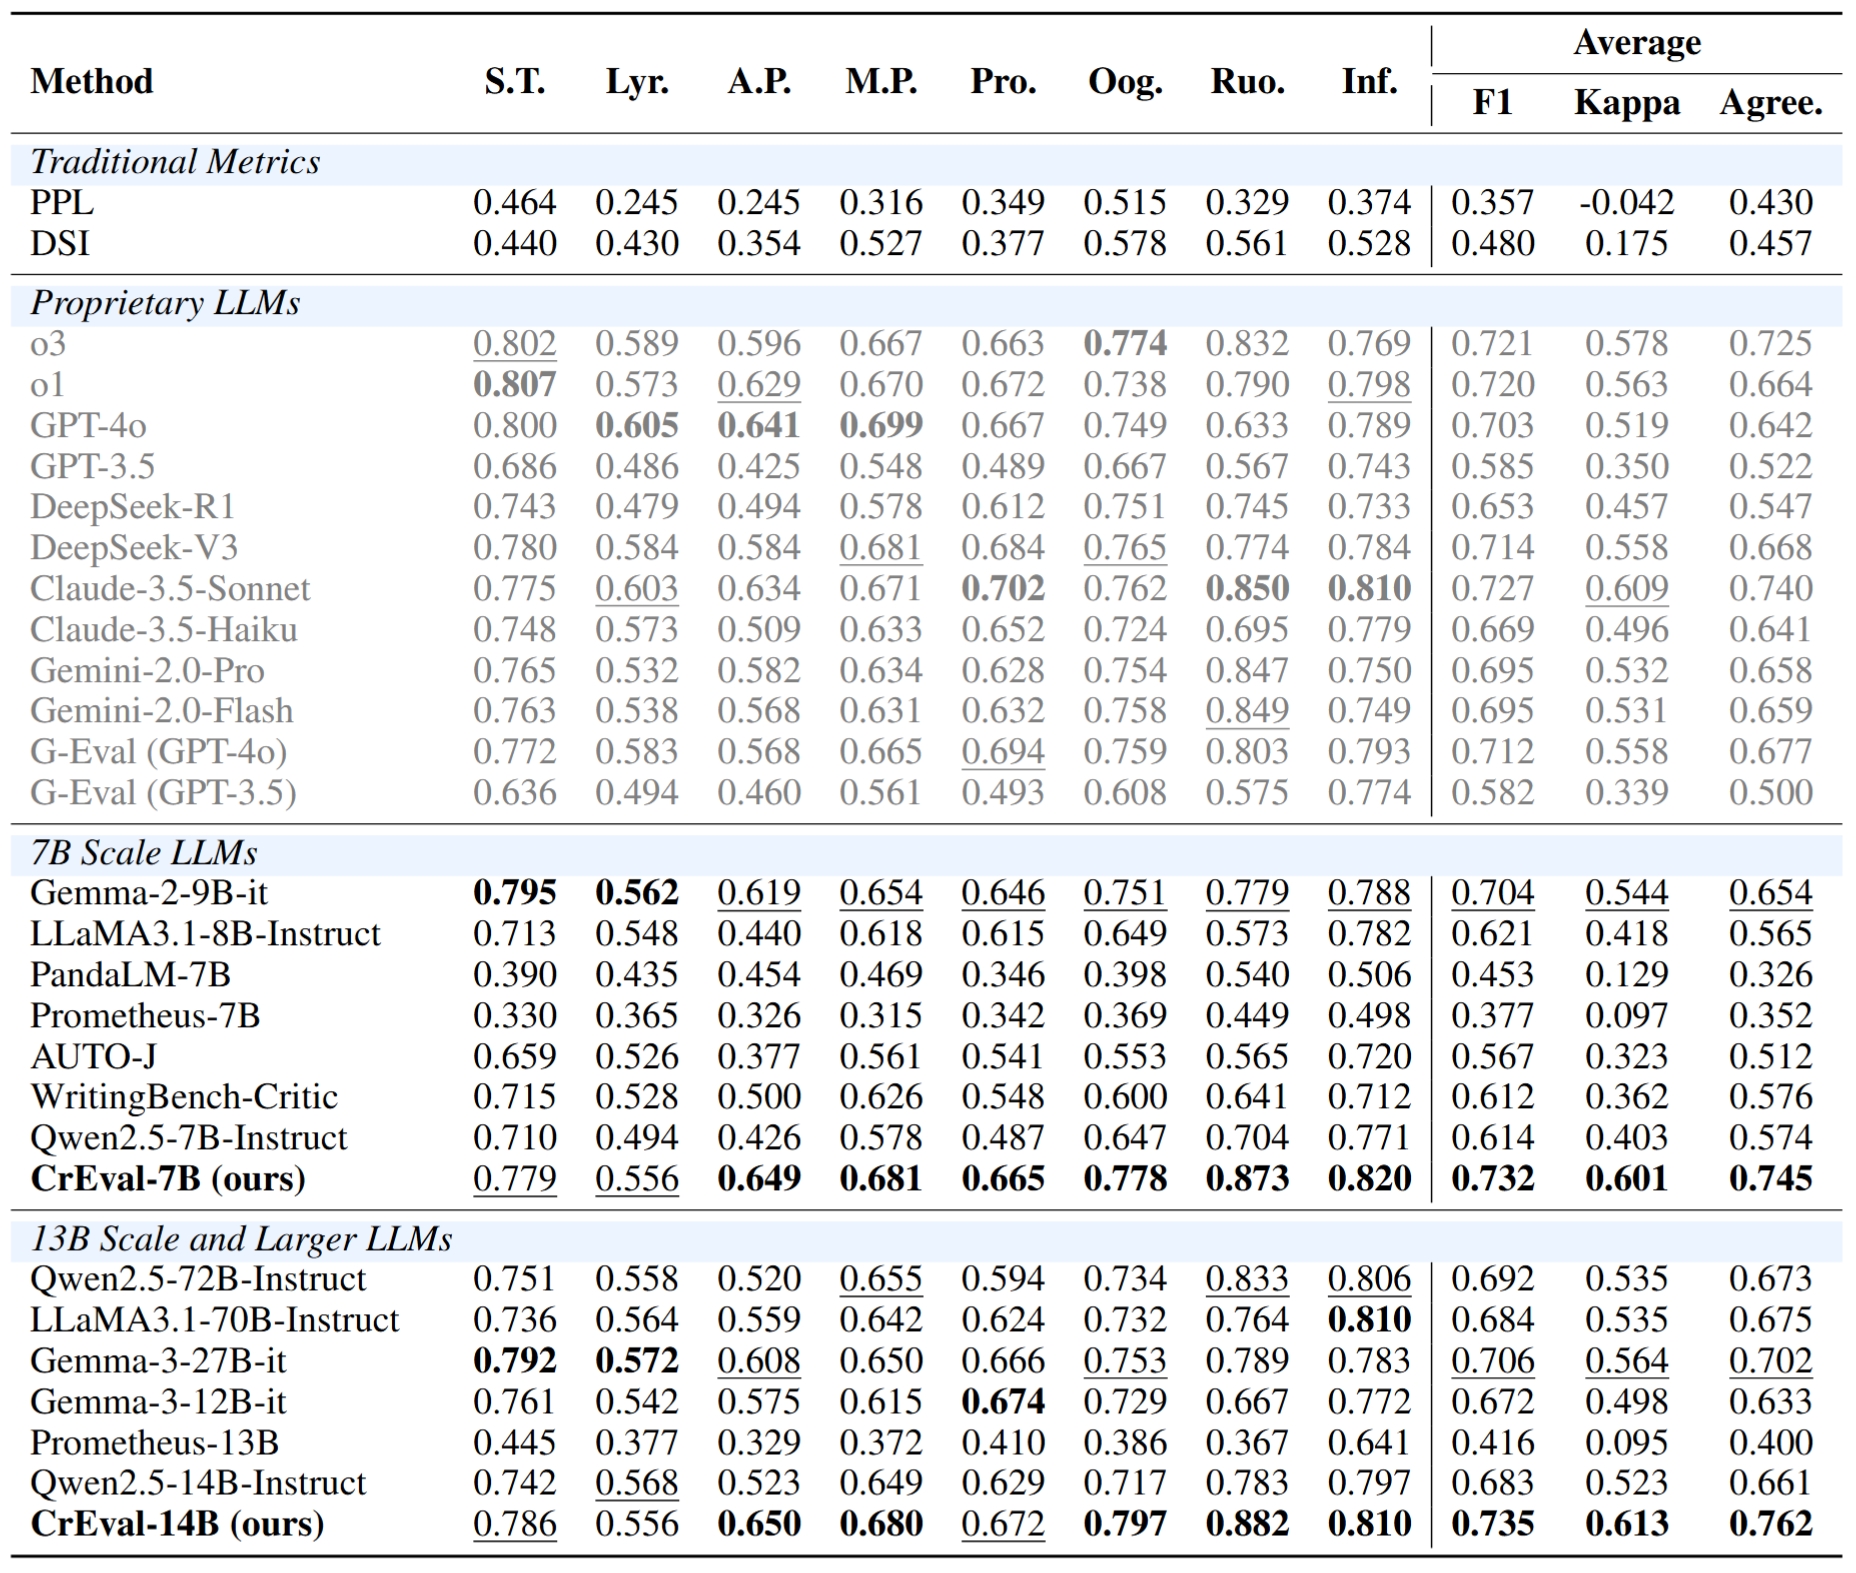This screenshot has width=1856, height=1573.
Task: Click the 13B Scale and Larger LLMs label
Action: point(241,1239)
